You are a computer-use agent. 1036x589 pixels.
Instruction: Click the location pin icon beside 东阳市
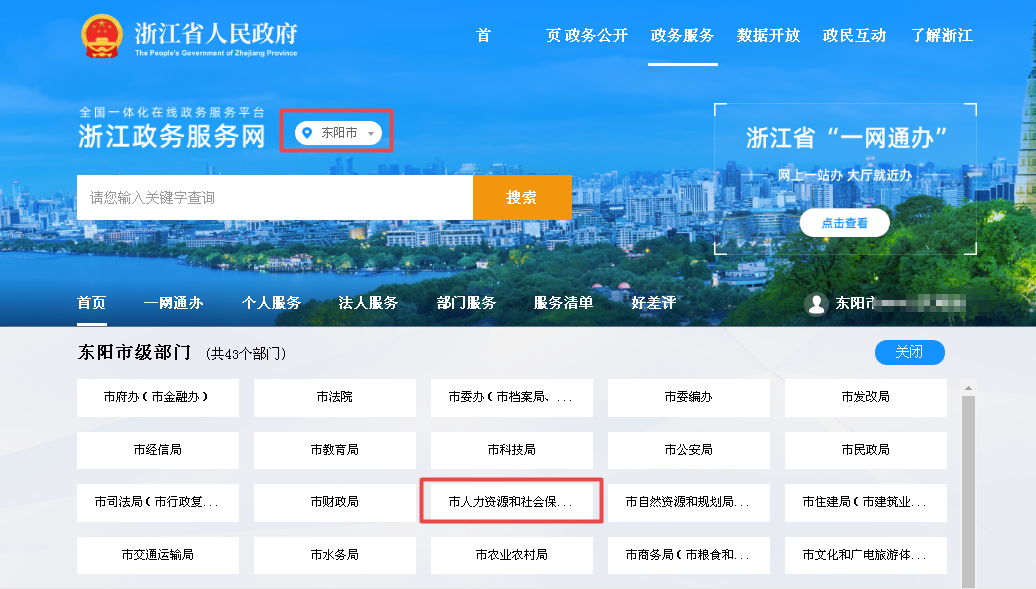(307, 133)
